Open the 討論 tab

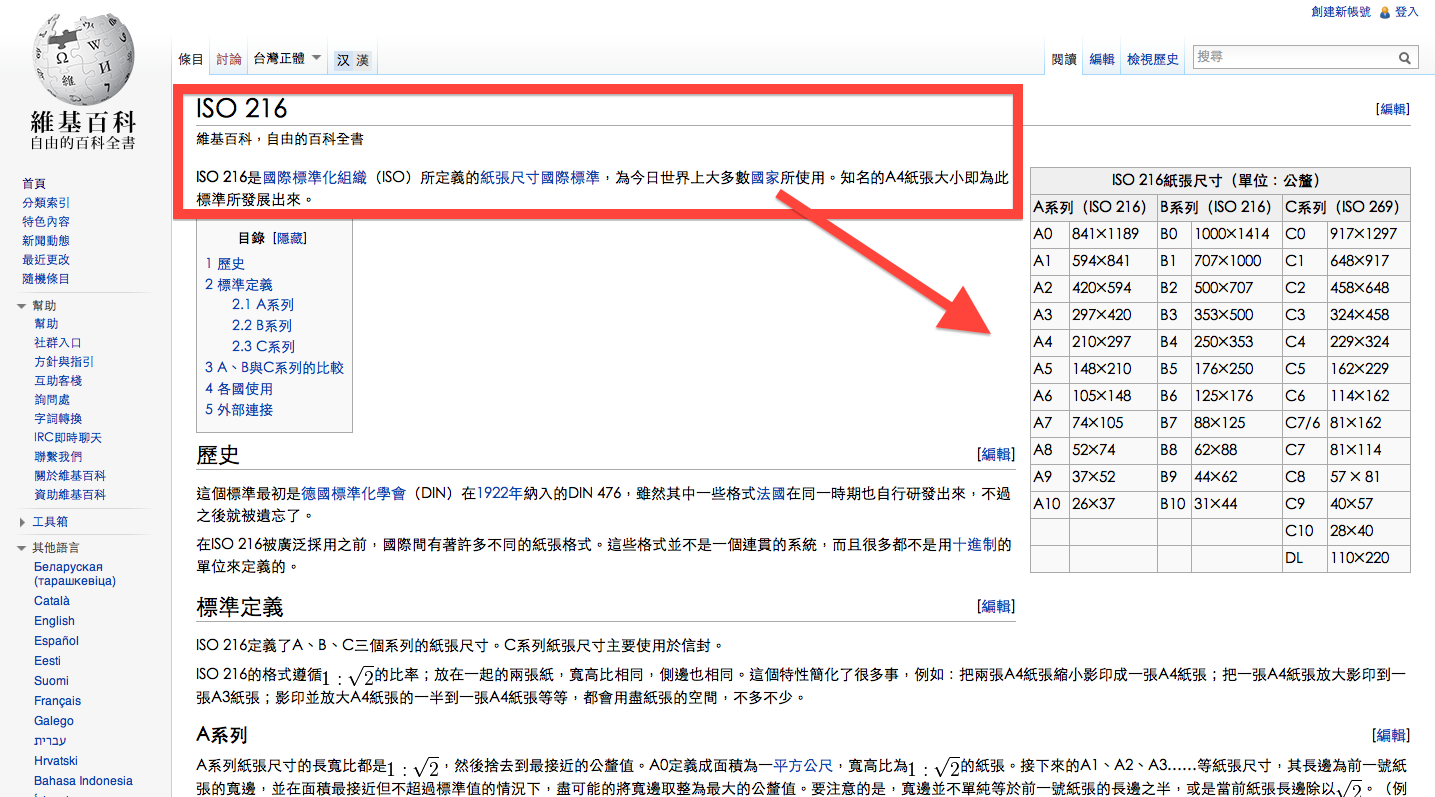click(229, 59)
